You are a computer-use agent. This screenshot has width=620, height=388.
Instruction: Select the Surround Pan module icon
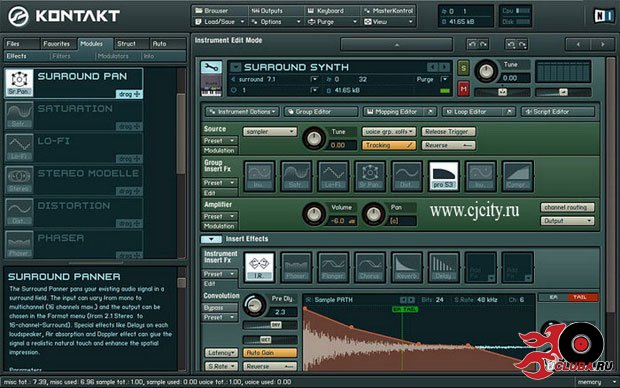coord(19,83)
